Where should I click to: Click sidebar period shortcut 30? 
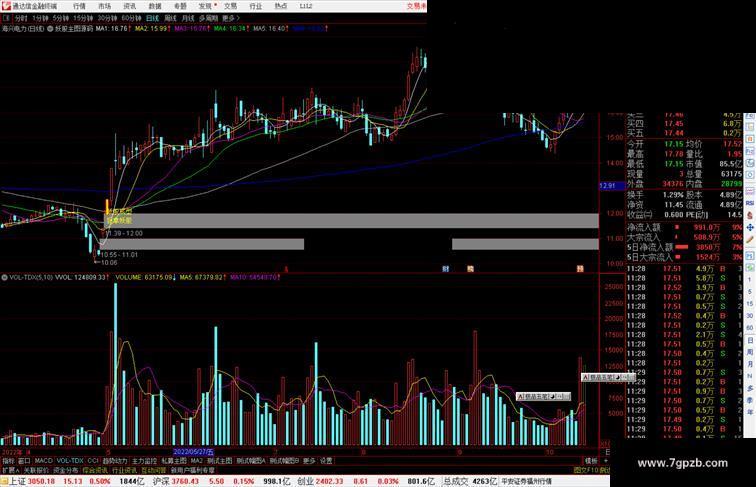tap(750, 316)
